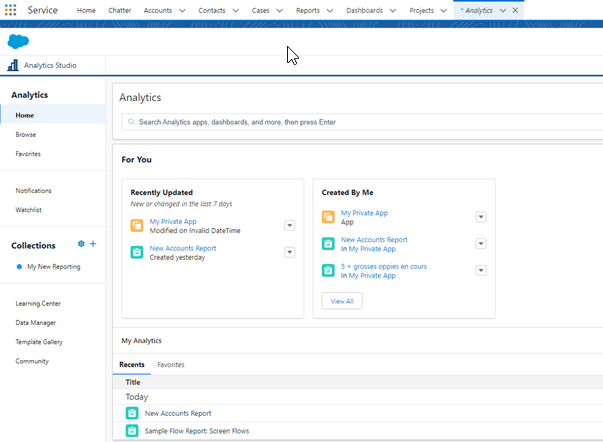Open the Cases nav tab
The width and height of the screenshot is (603, 442).
pos(260,10)
